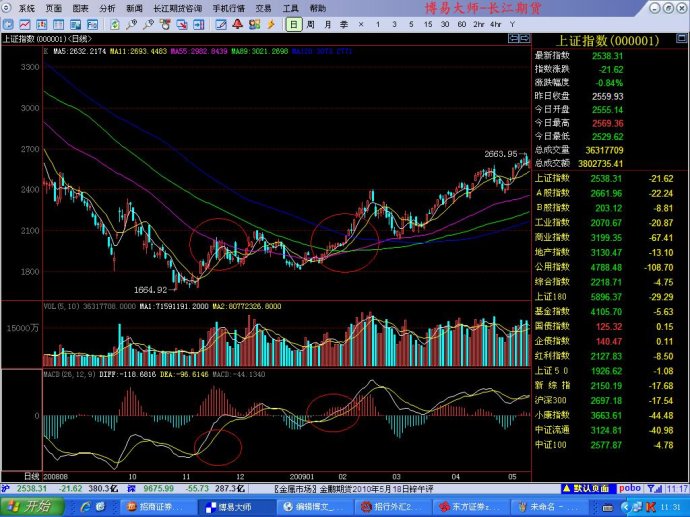This screenshot has height=517, width=690.
Task: Expand the 工具 menu
Action: pos(291,8)
